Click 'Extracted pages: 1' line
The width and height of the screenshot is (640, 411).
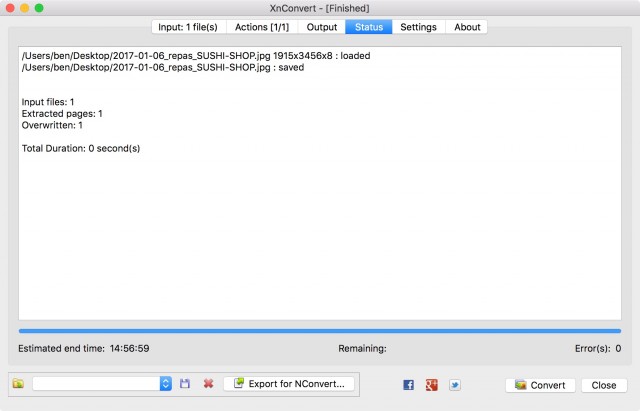coord(62,113)
